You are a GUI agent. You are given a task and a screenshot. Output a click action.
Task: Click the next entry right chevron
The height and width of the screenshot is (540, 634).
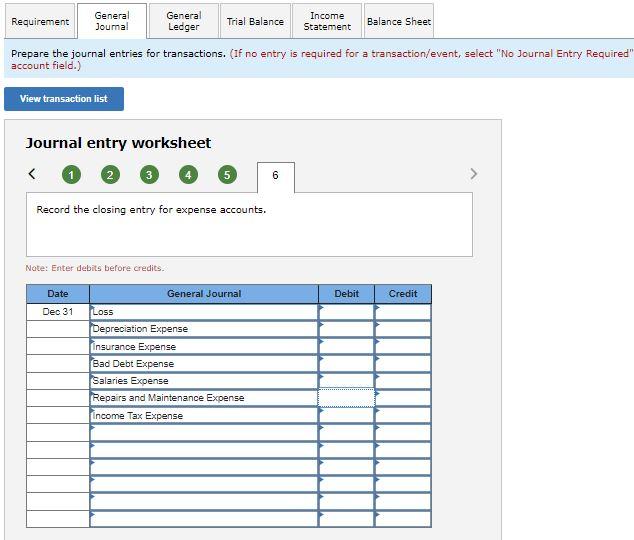click(473, 174)
